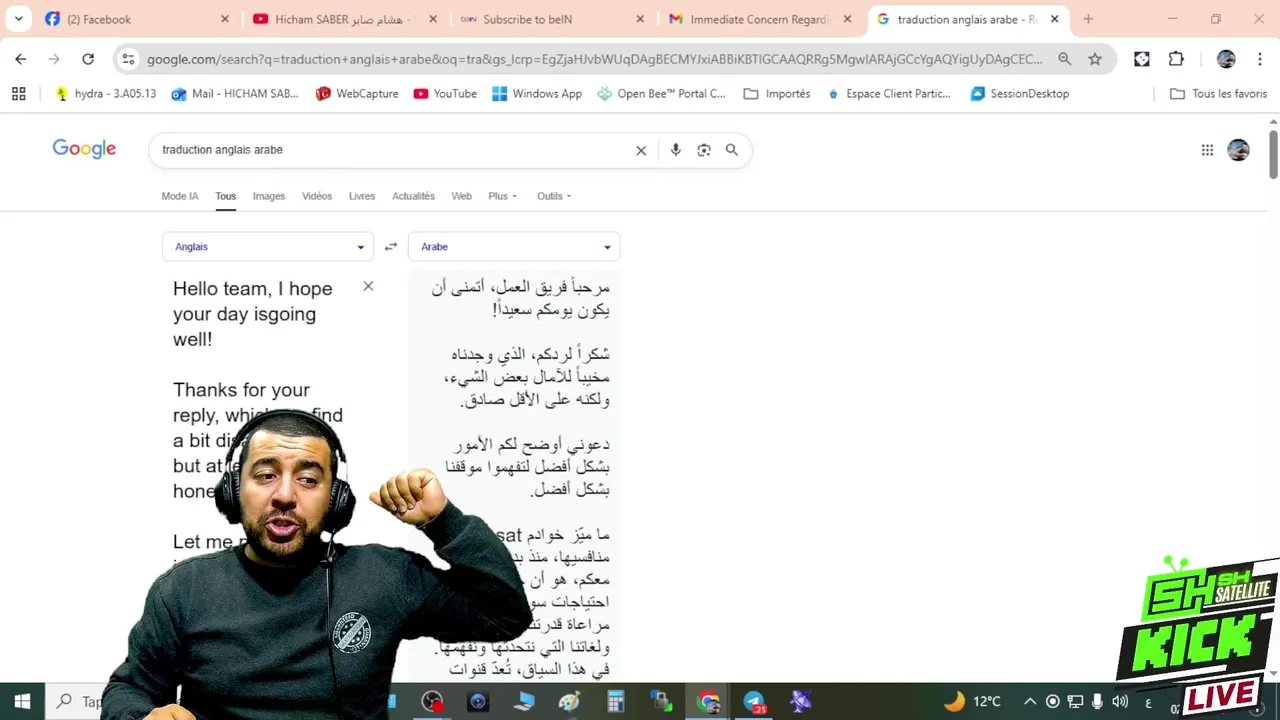Close the Facebook tab

click(x=225, y=19)
